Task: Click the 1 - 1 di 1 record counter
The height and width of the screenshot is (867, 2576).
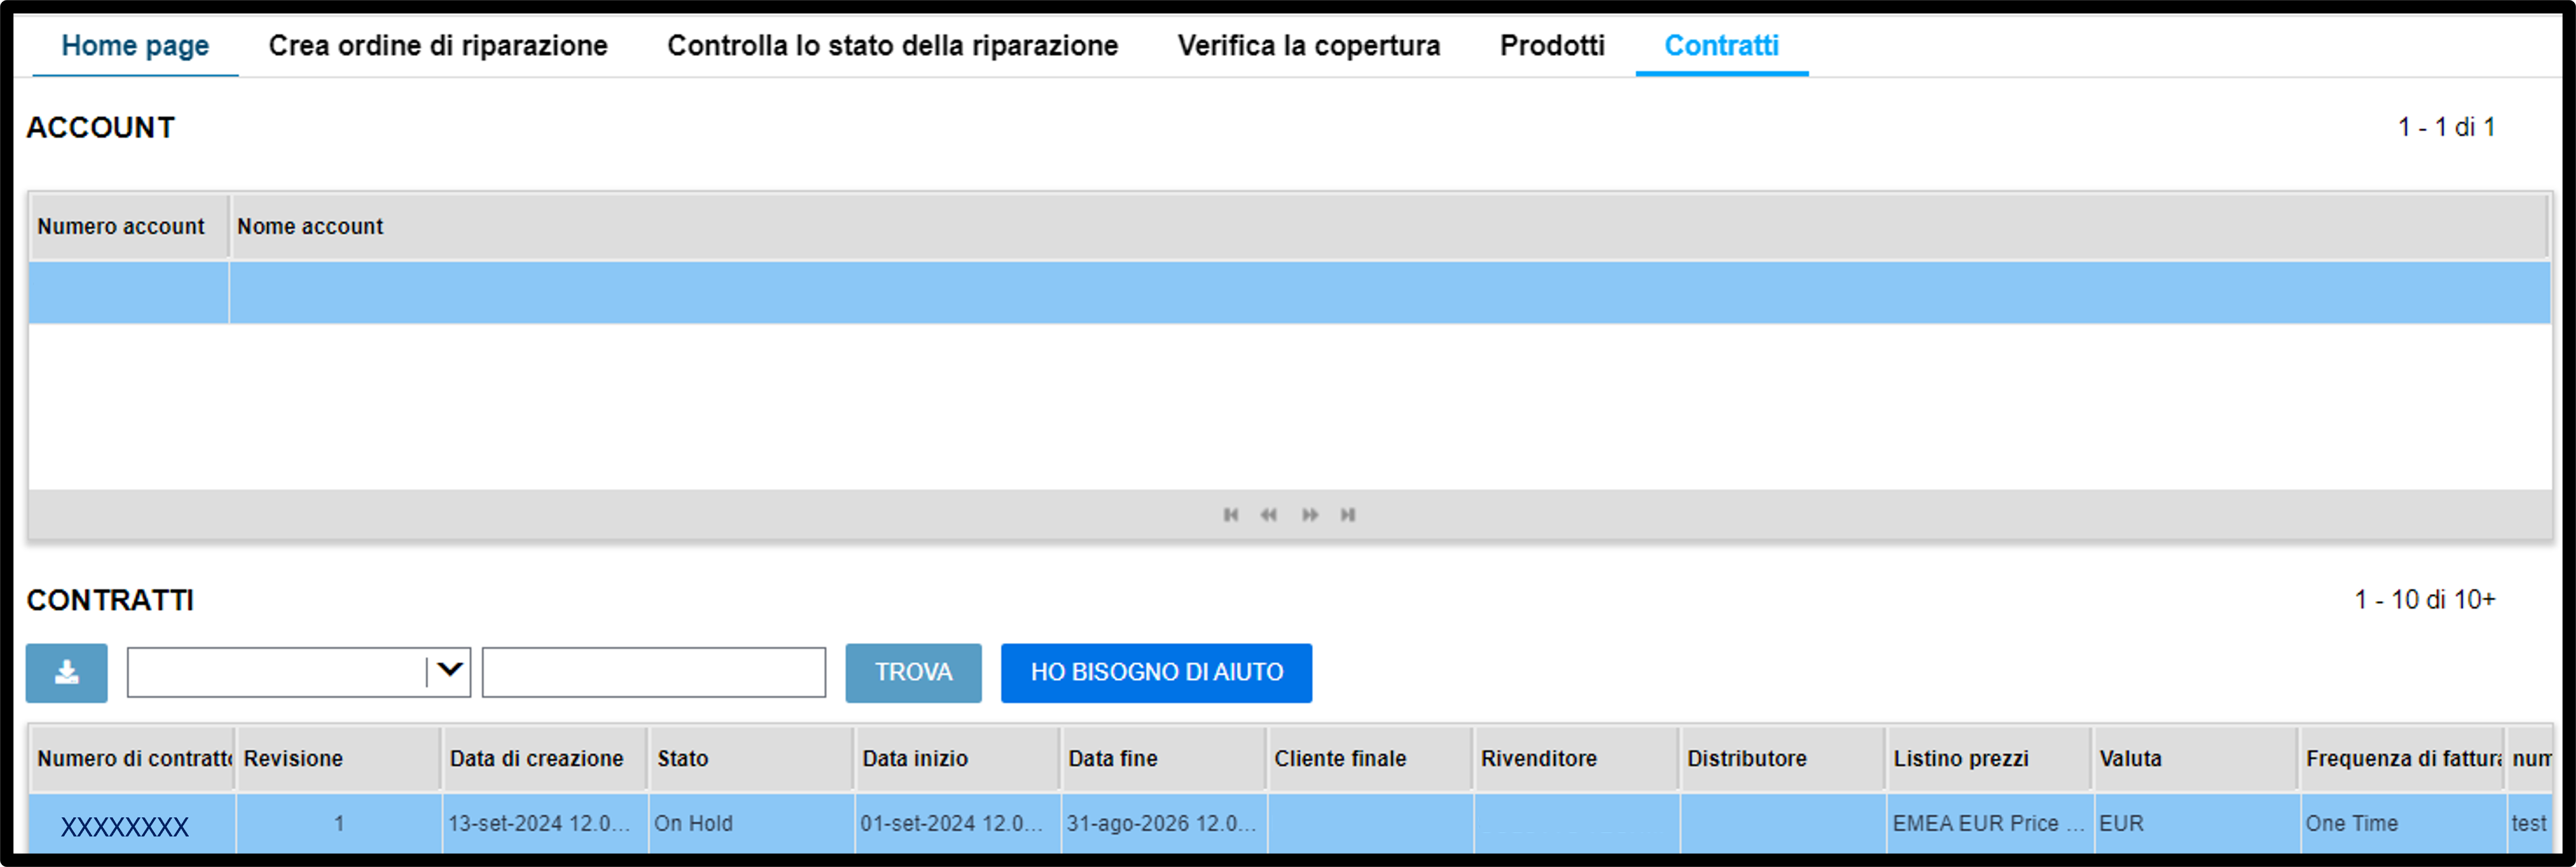Action: click(2446, 128)
